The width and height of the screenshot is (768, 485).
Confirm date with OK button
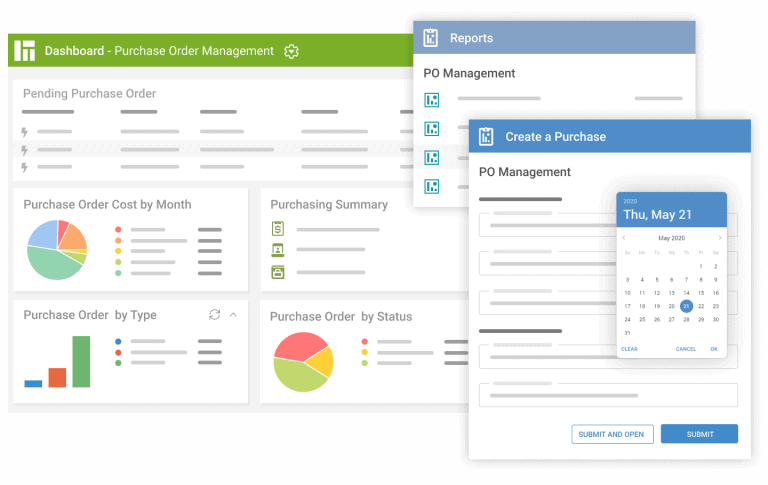(x=714, y=349)
